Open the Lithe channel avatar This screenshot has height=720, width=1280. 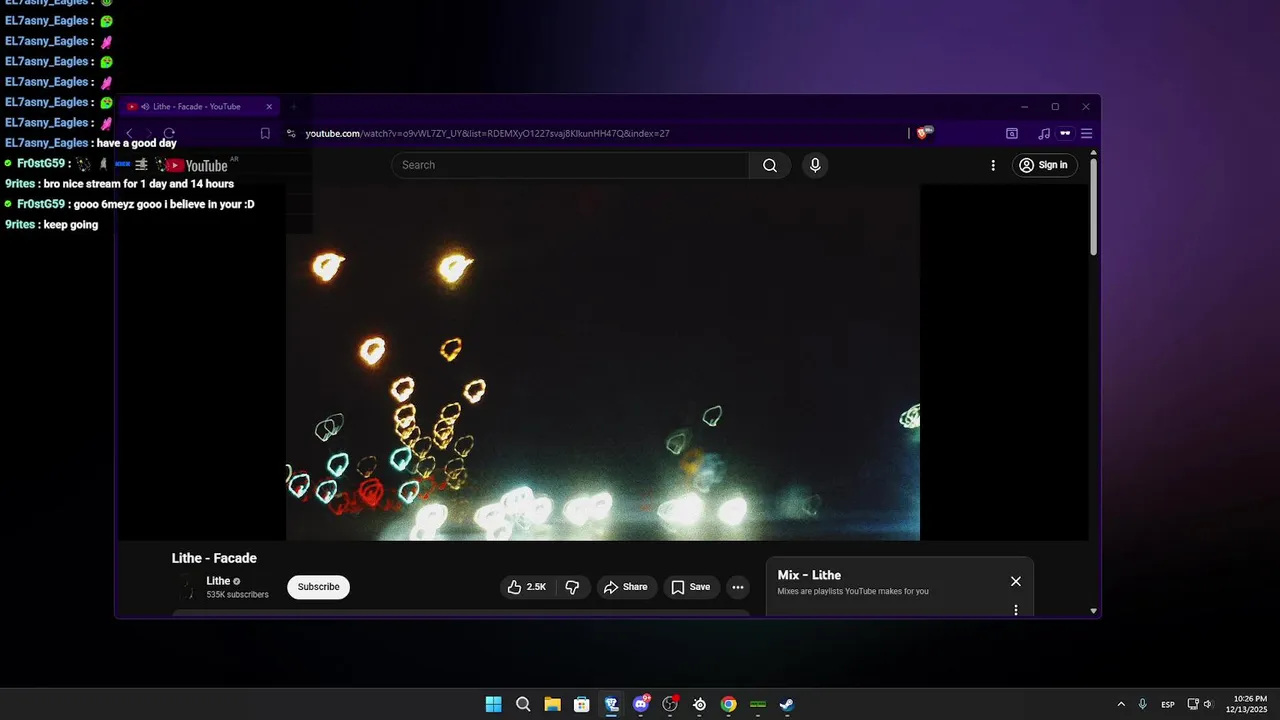pos(186,587)
